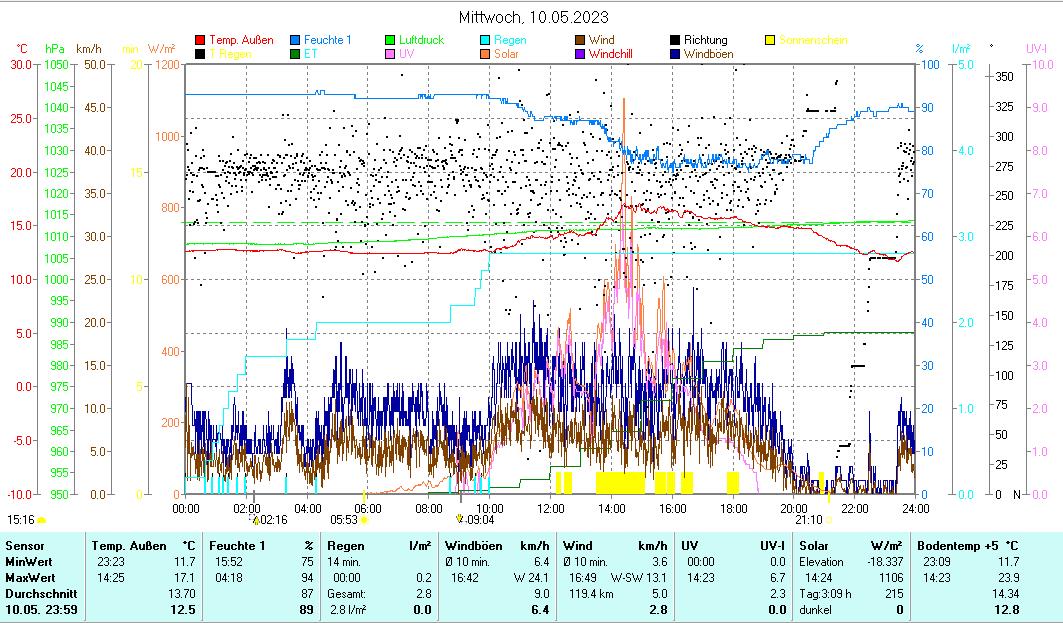
Task: Click the Richtung legend label
Action: (706, 41)
